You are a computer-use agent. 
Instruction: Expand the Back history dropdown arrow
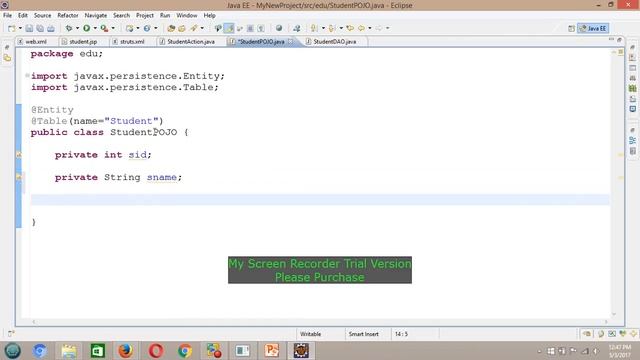point(370,28)
